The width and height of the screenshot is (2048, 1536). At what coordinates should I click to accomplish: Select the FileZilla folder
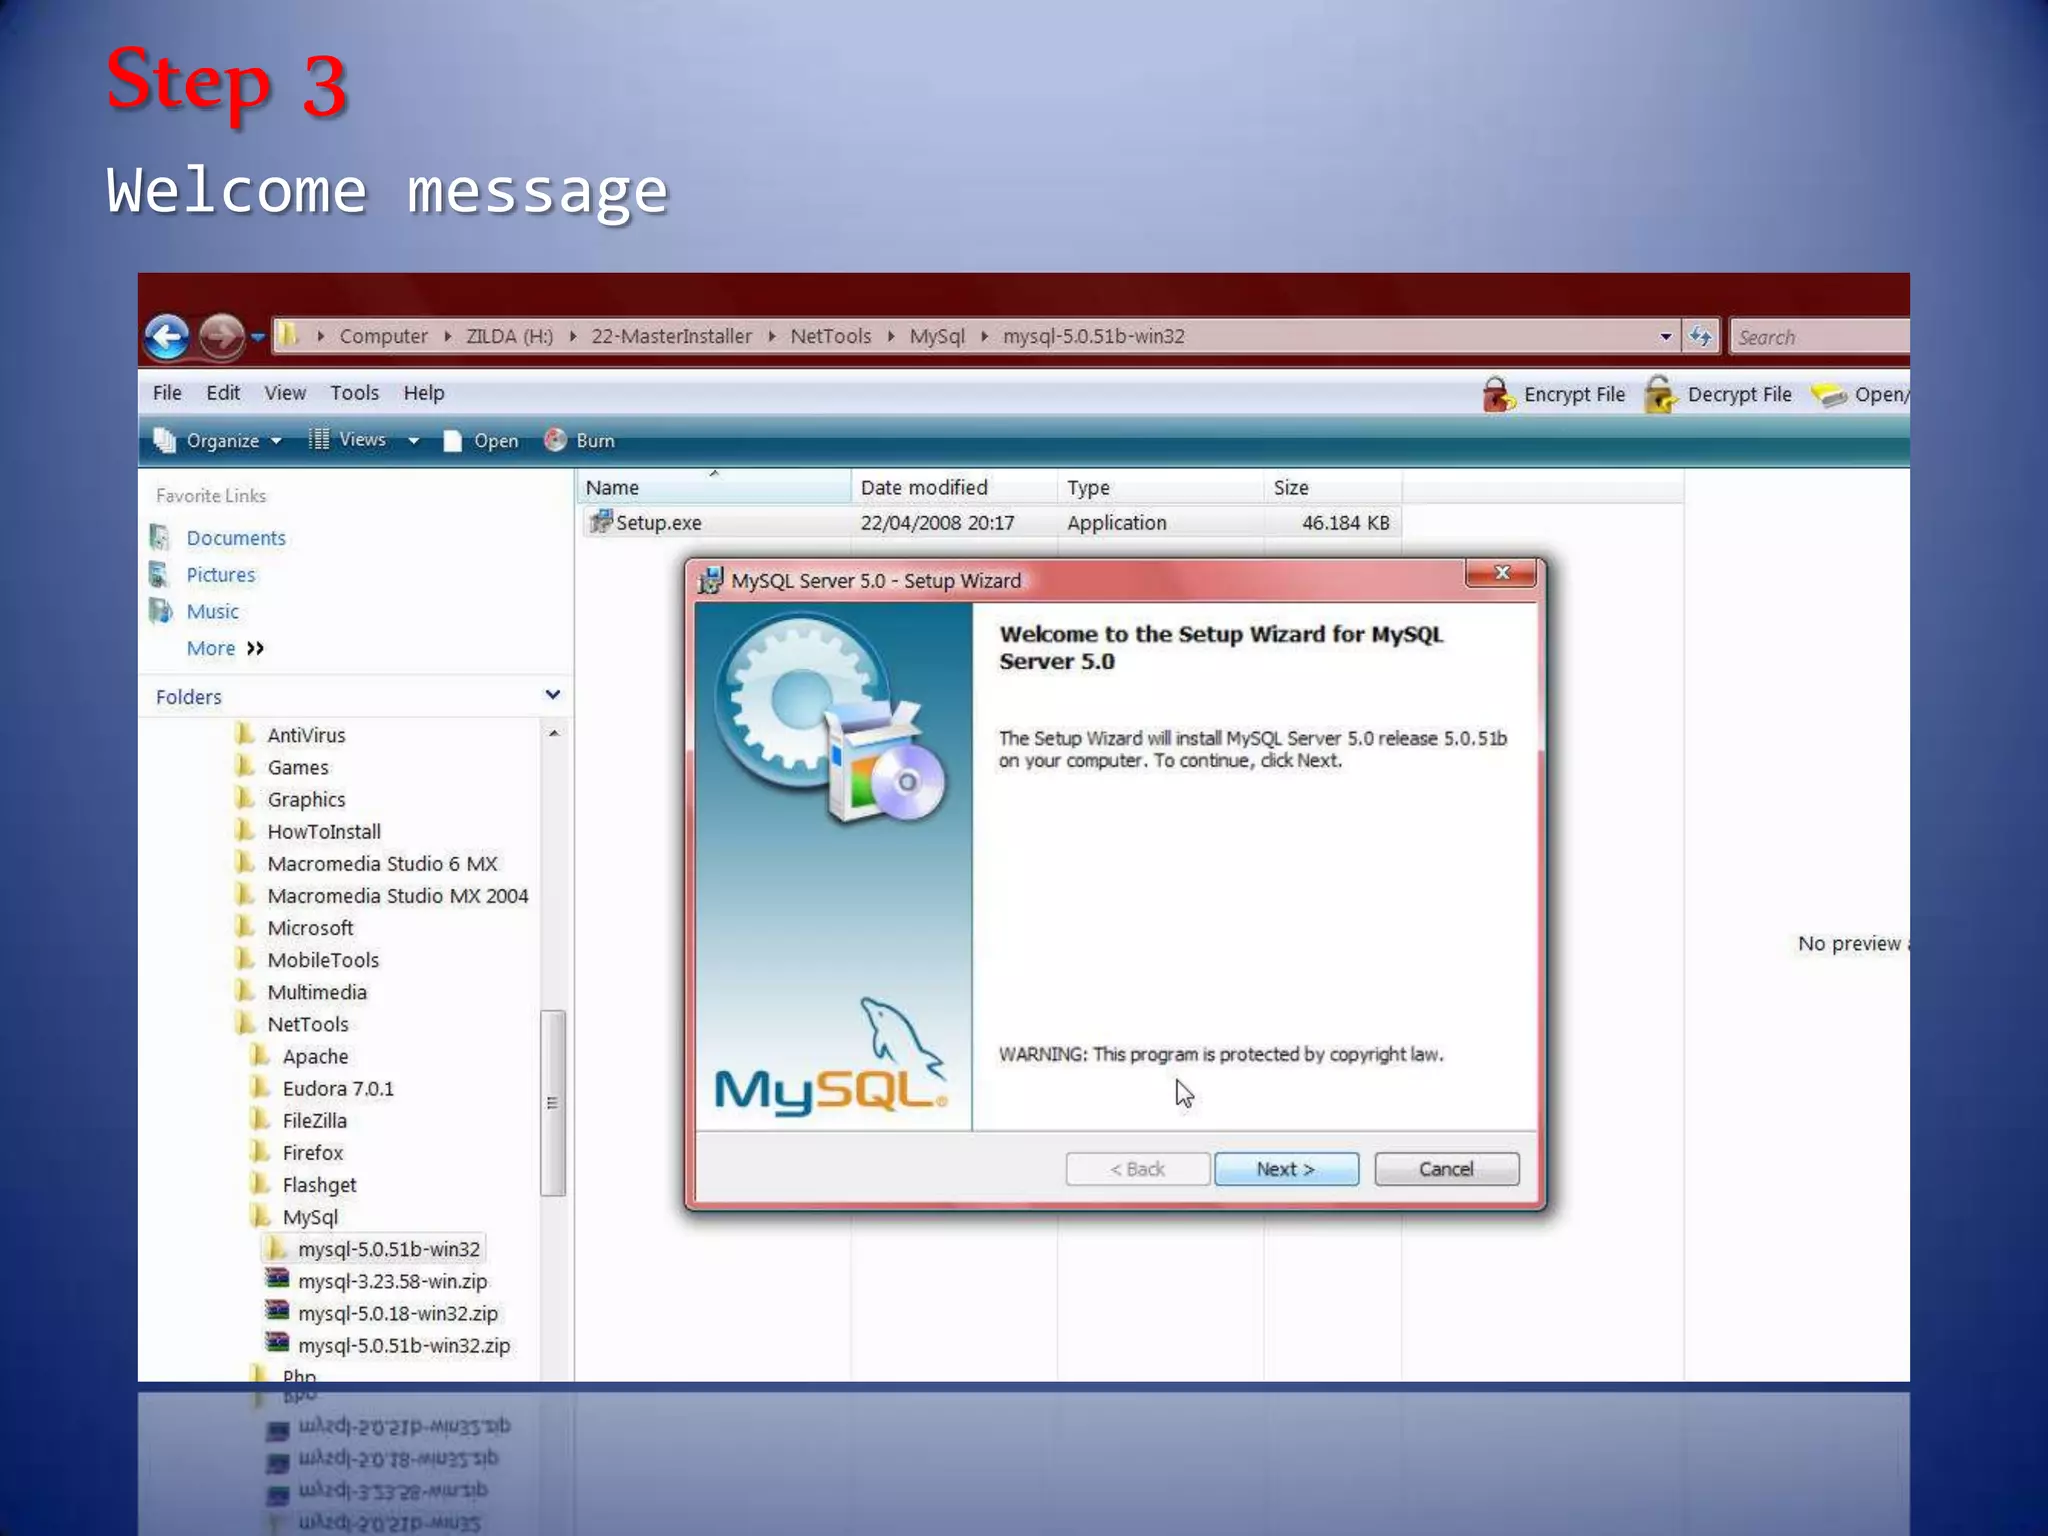pyautogui.click(x=315, y=1120)
